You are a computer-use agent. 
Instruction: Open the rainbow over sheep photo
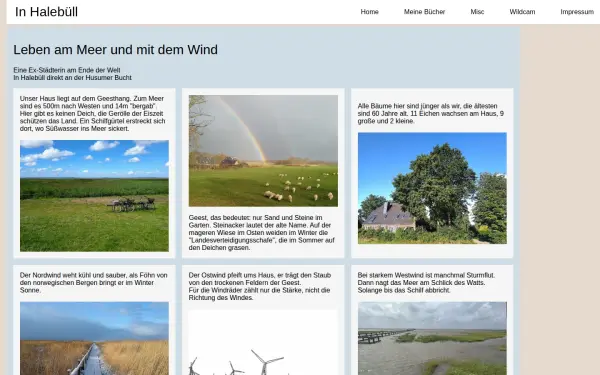tap(263, 151)
